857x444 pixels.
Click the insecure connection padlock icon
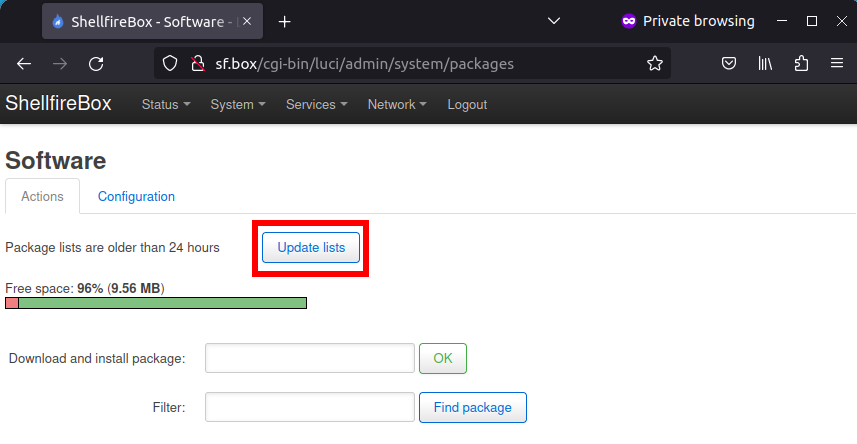pos(197,64)
